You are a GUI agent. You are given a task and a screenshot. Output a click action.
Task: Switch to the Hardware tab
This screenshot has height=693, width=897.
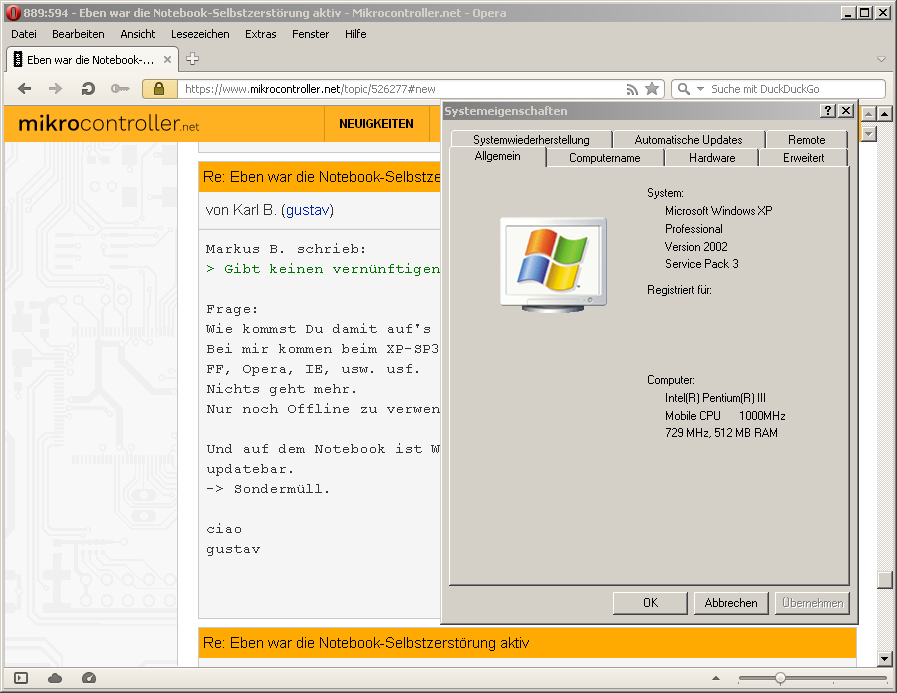(712, 158)
